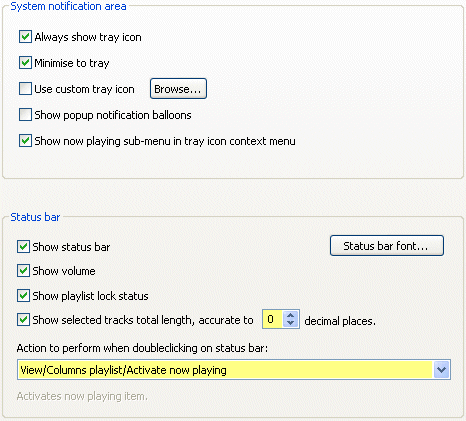Open the doubleclick action dropdown arrow

[442, 369]
